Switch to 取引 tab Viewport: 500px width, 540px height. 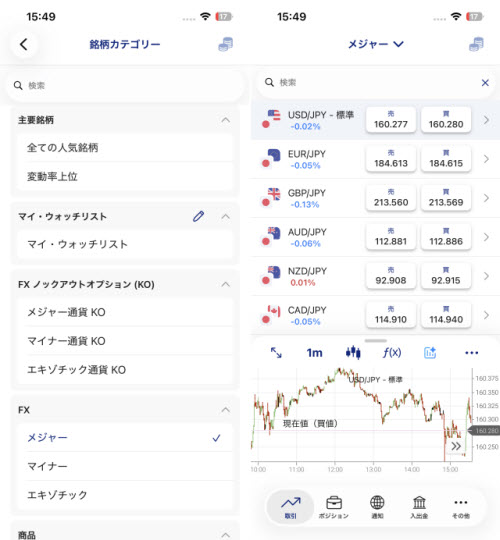click(291, 507)
